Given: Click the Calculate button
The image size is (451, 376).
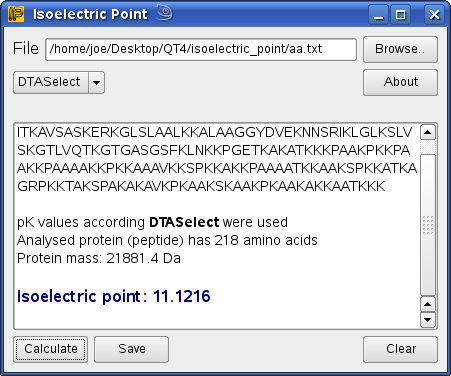Looking at the screenshot, I should tap(51, 349).
